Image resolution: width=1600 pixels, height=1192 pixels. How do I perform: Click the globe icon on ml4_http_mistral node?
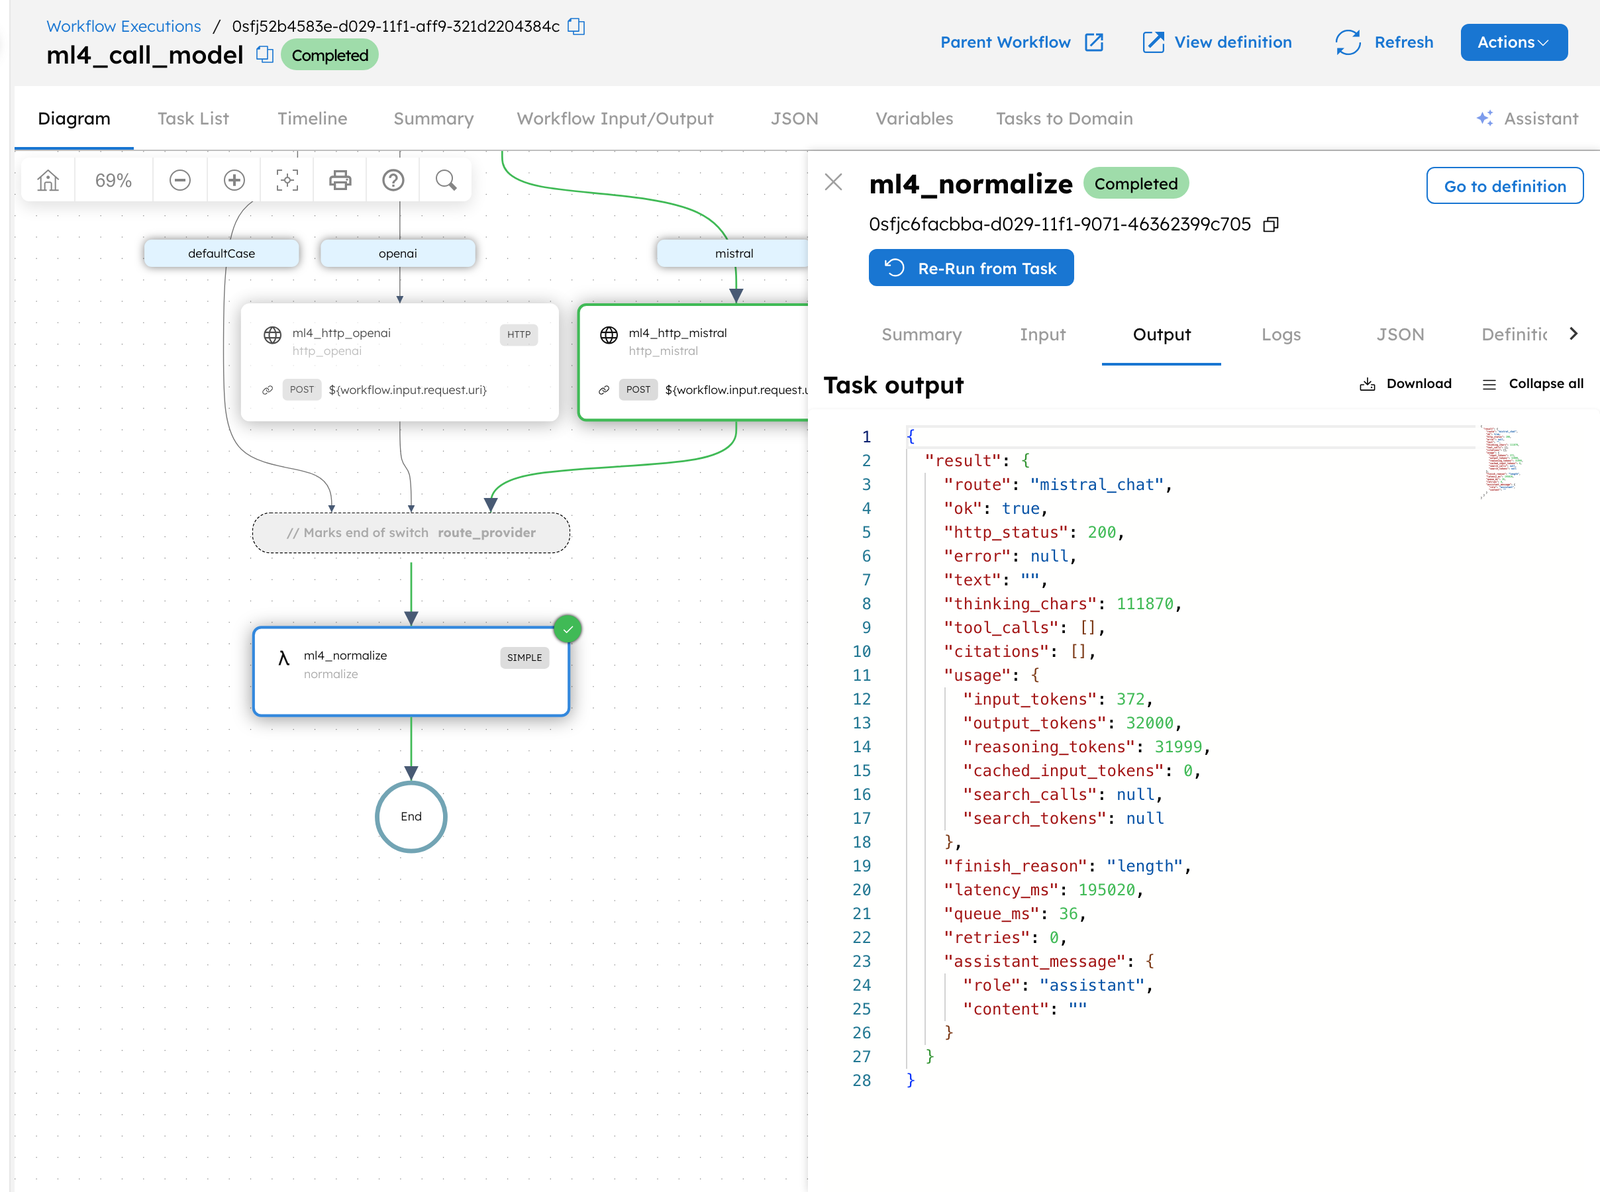609,335
